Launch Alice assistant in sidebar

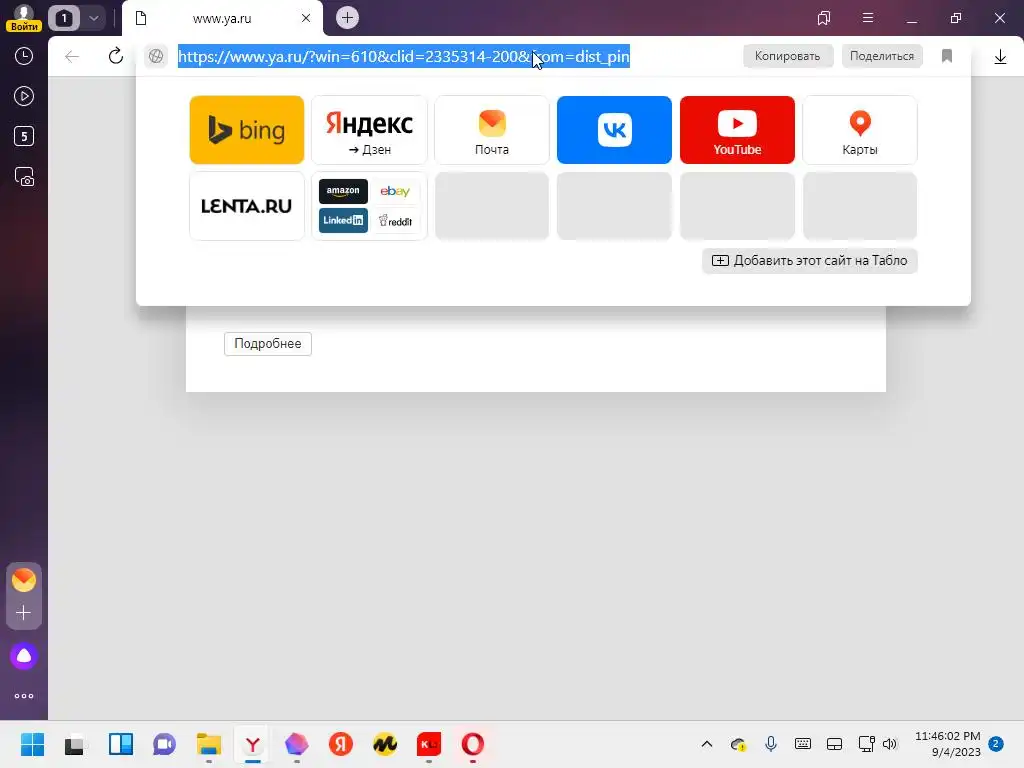click(24, 656)
